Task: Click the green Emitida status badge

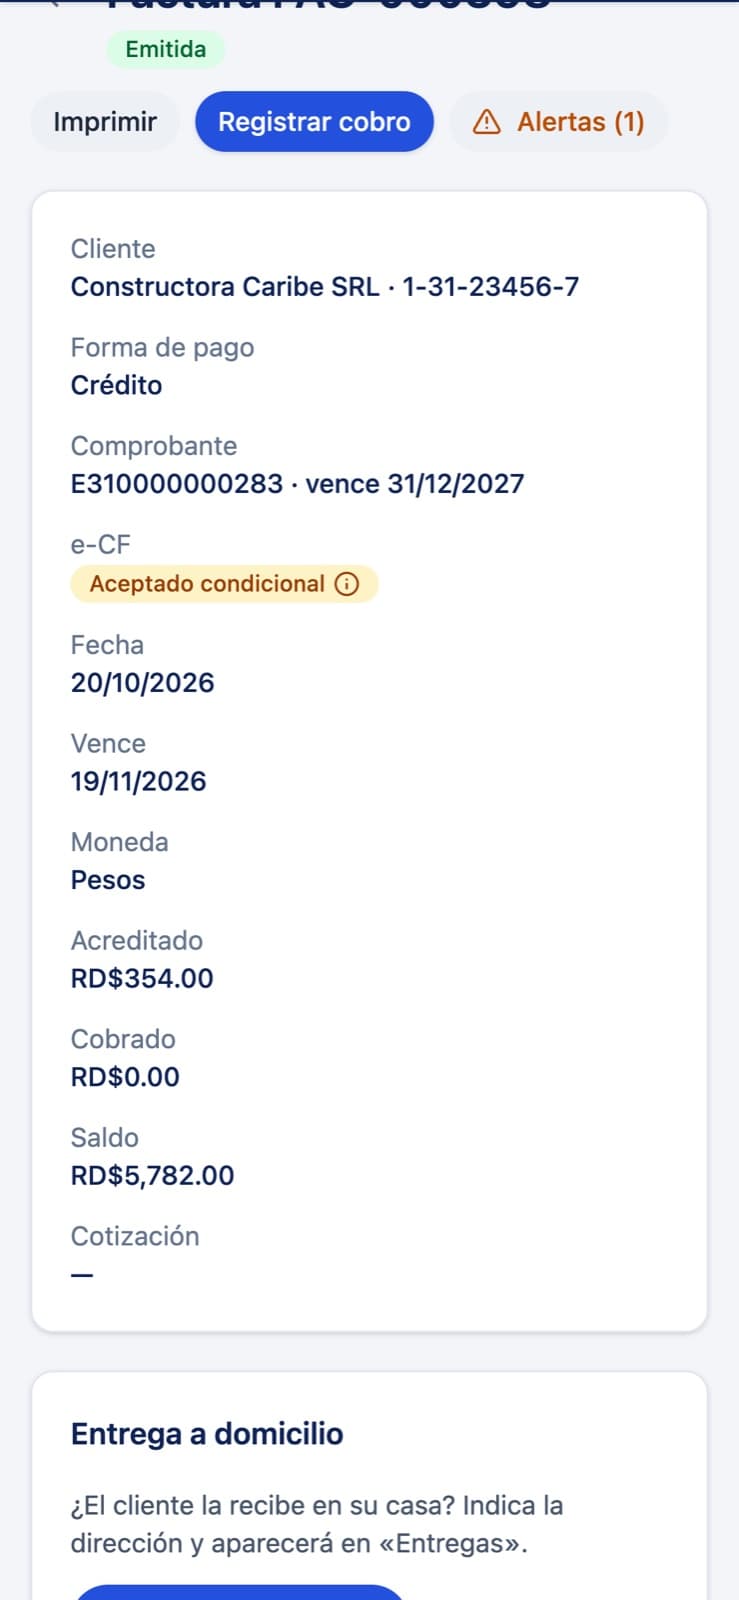Action: point(166,49)
